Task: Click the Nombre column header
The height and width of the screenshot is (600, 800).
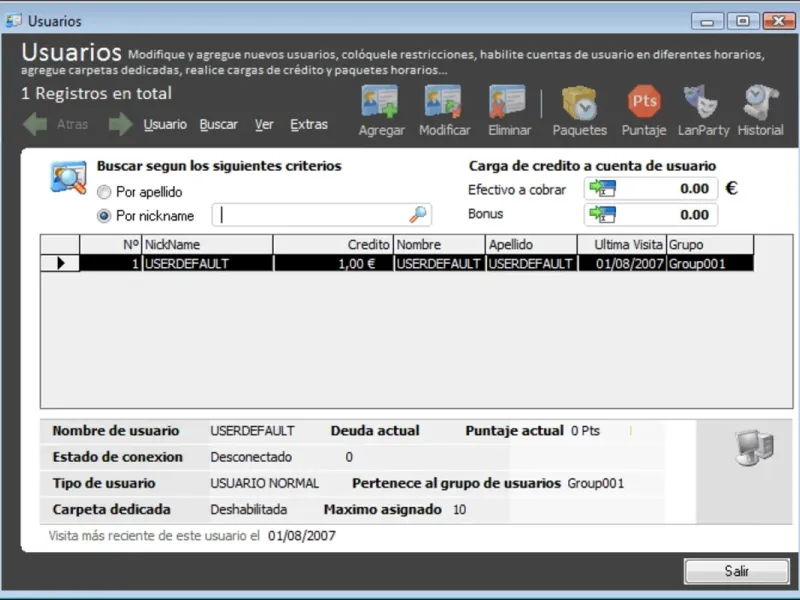Action: pyautogui.click(x=440, y=244)
